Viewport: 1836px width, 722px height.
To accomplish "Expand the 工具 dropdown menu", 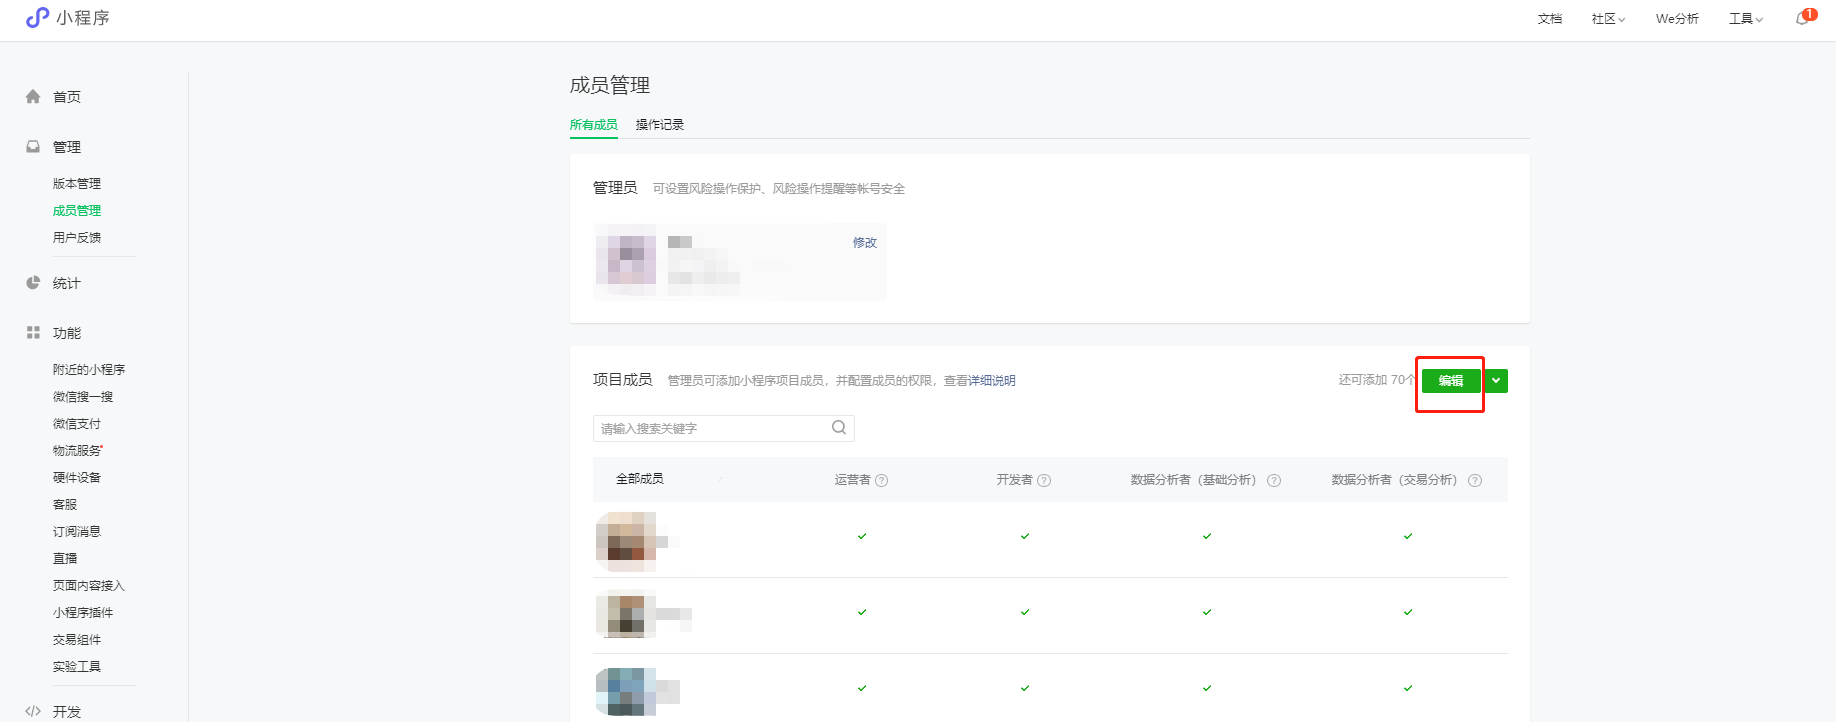I will tap(1745, 19).
